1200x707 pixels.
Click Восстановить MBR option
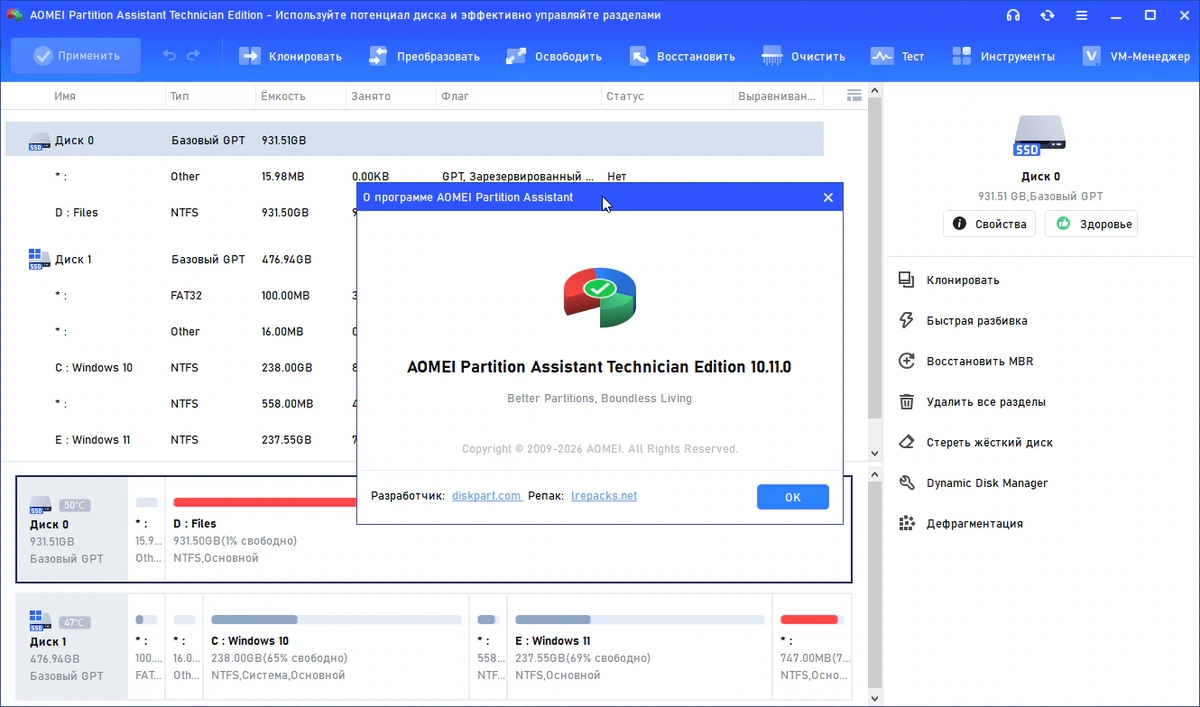click(965, 361)
